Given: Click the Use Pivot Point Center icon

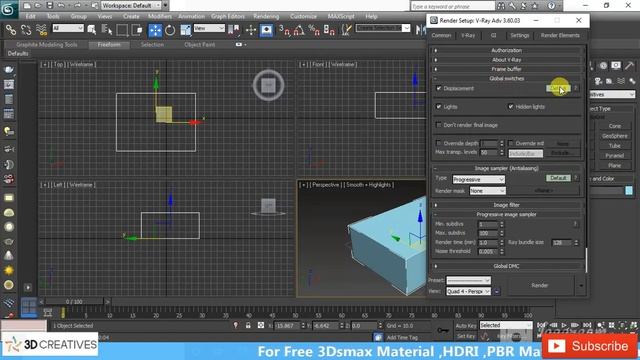Looking at the screenshot, I should click(x=234, y=30).
